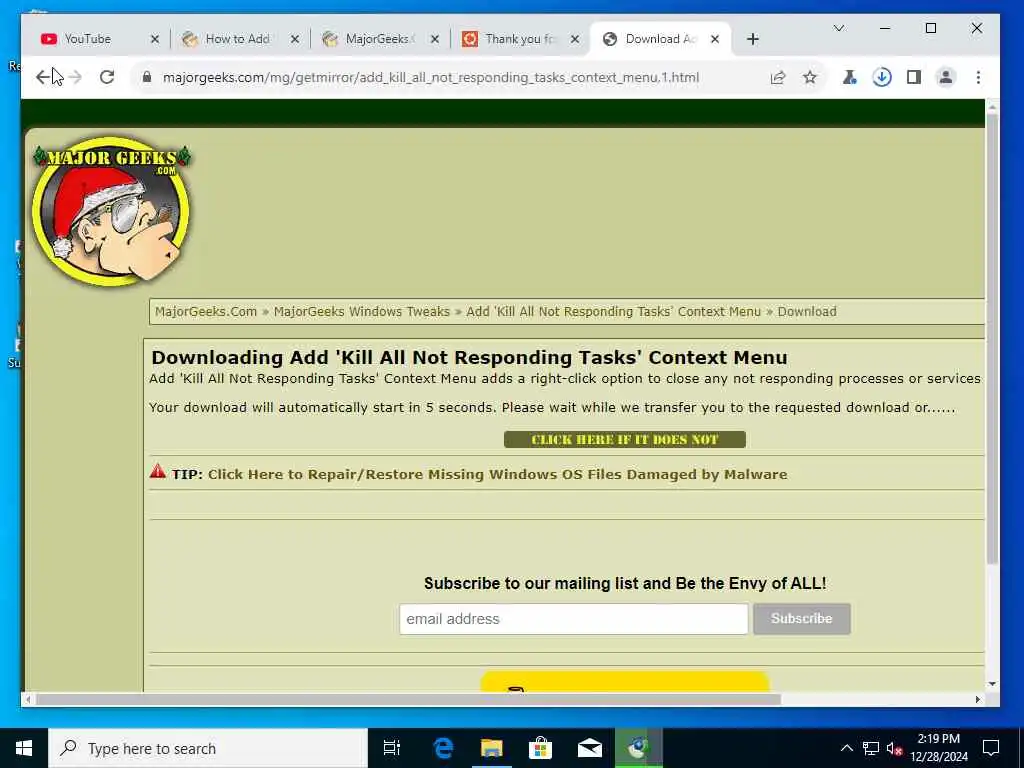The width and height of the screenshot is (1024, 768).
Task: Click the scroll up arrow
Action: pyautogui.click(x=992, y=106)
